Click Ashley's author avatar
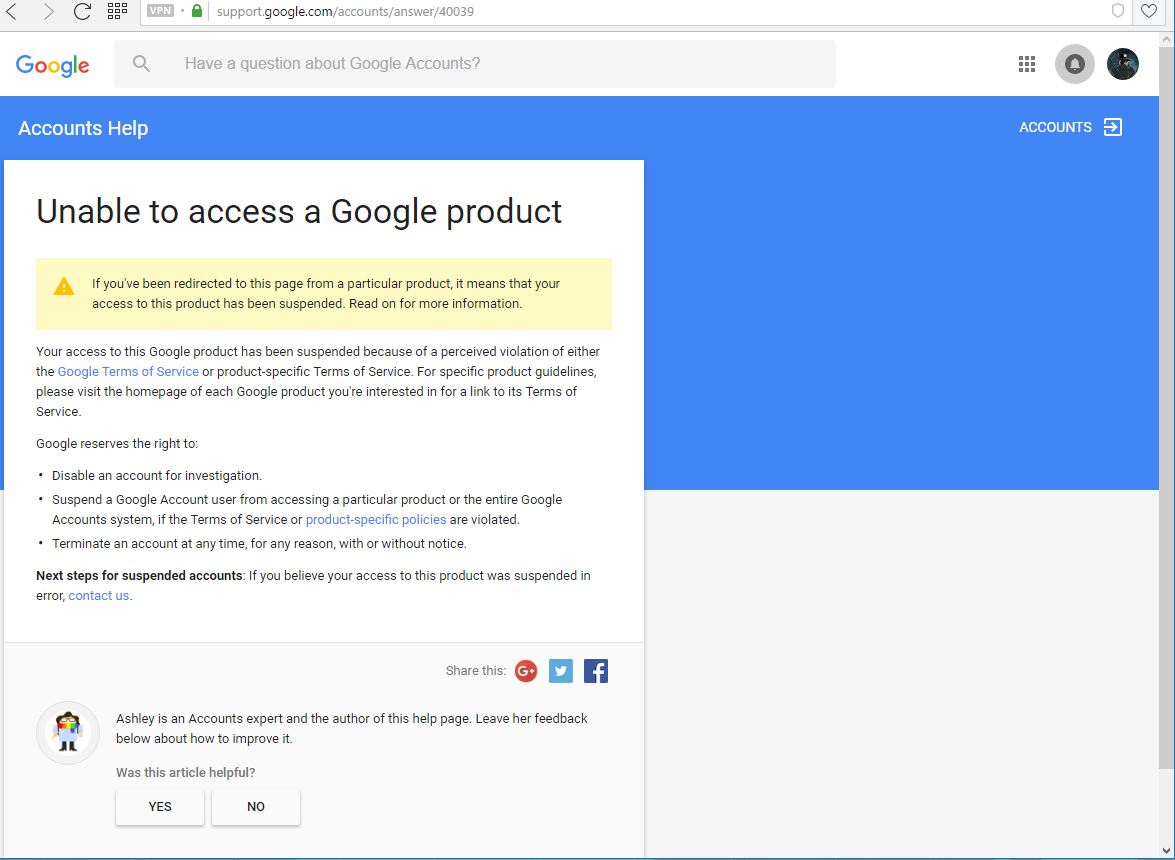This screenshot has height=860, width=1175. pos(68,733)
